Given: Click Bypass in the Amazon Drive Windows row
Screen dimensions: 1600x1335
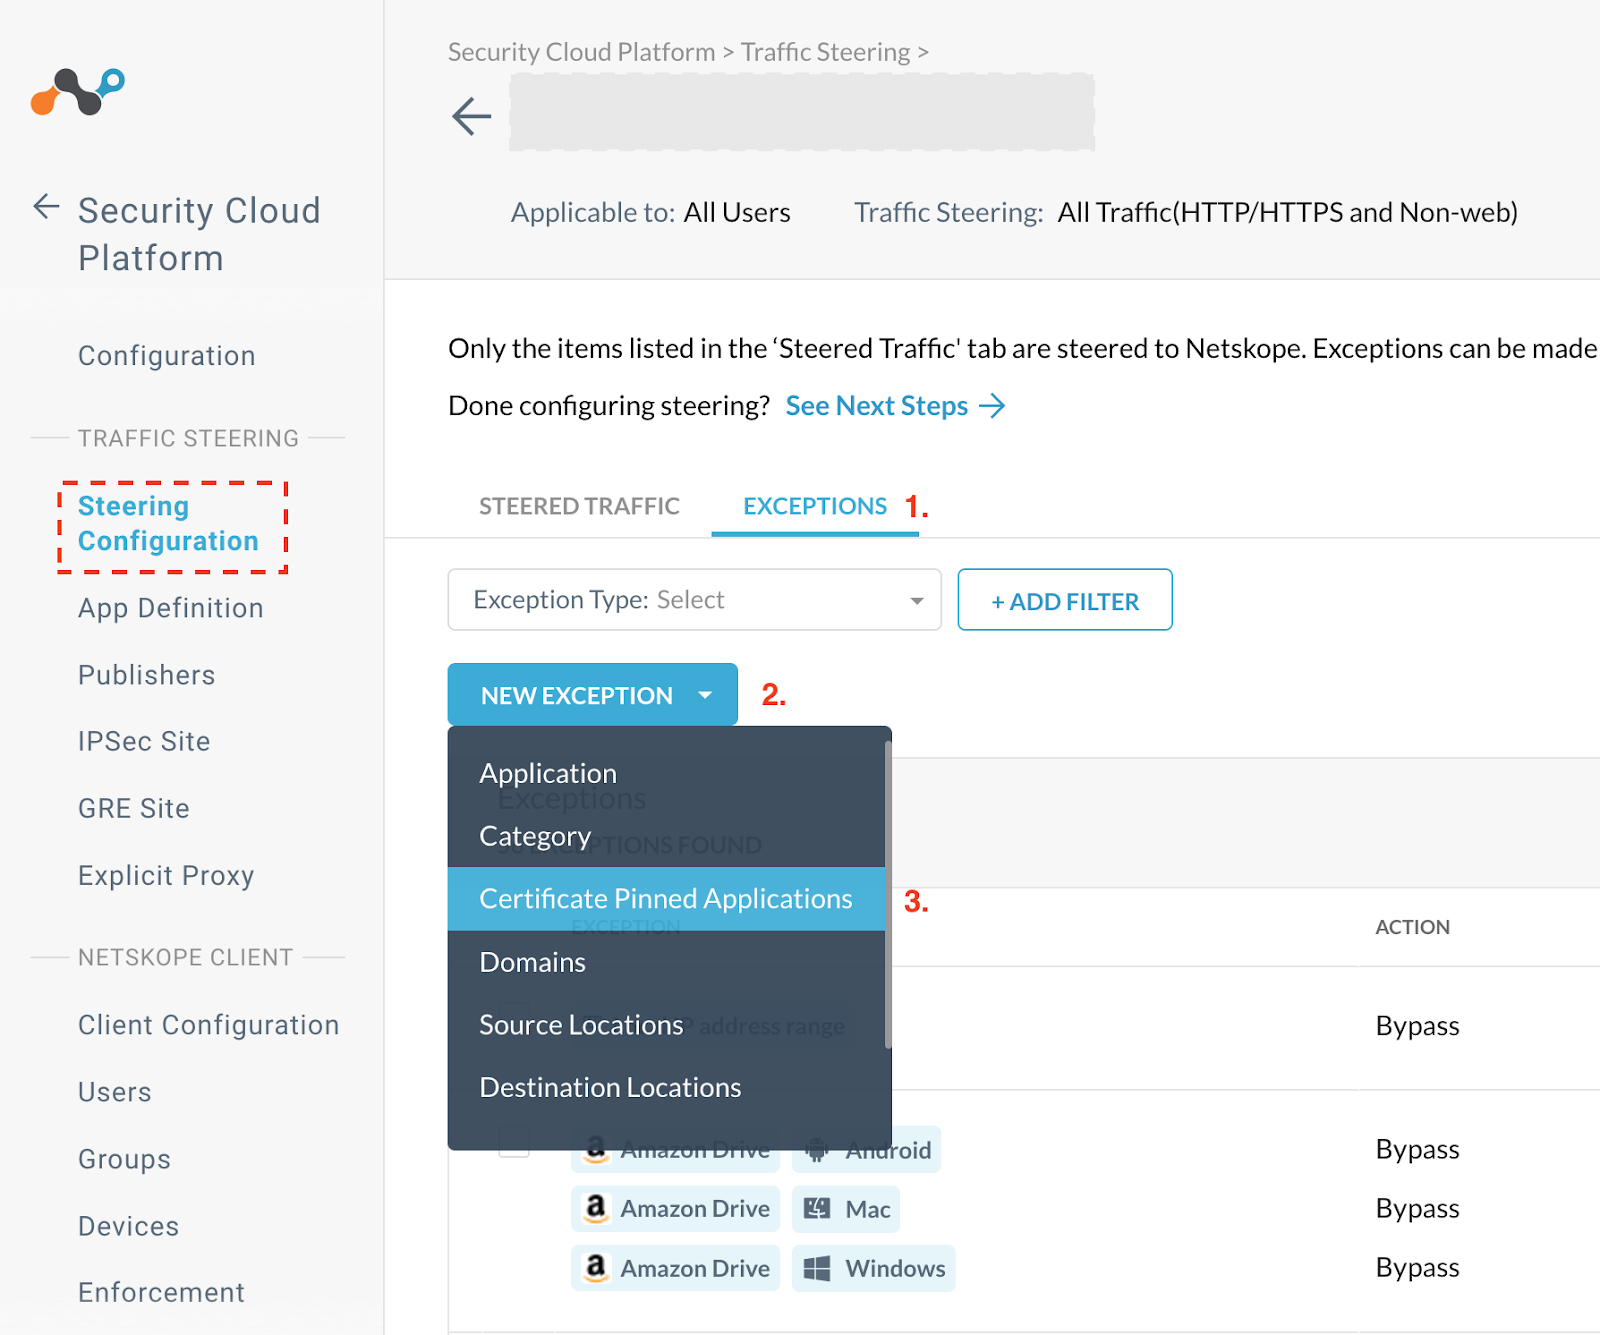Looking at the screenshot, I should (x=1417, y=1267).
